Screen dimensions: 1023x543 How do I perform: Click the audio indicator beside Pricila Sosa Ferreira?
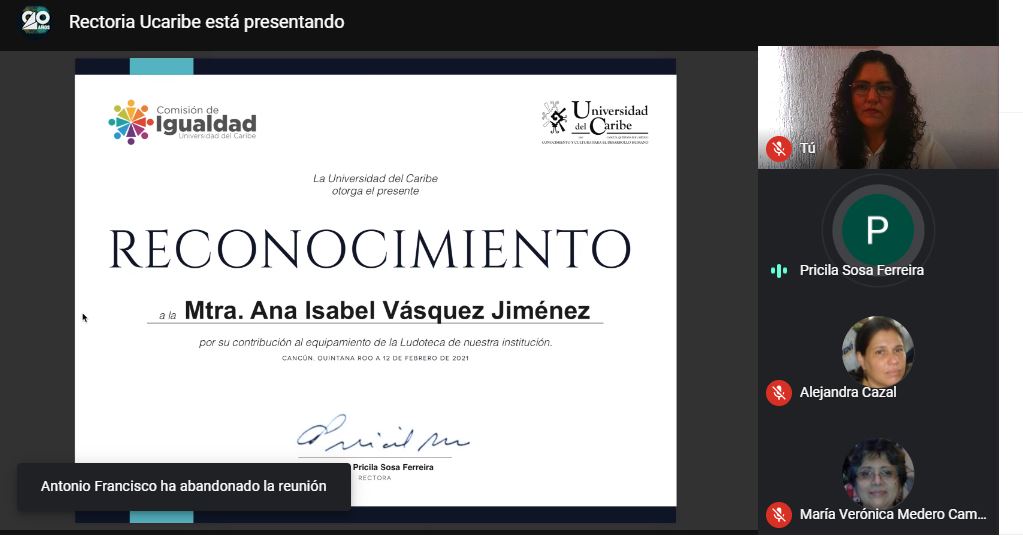click(x=779, y=271)
